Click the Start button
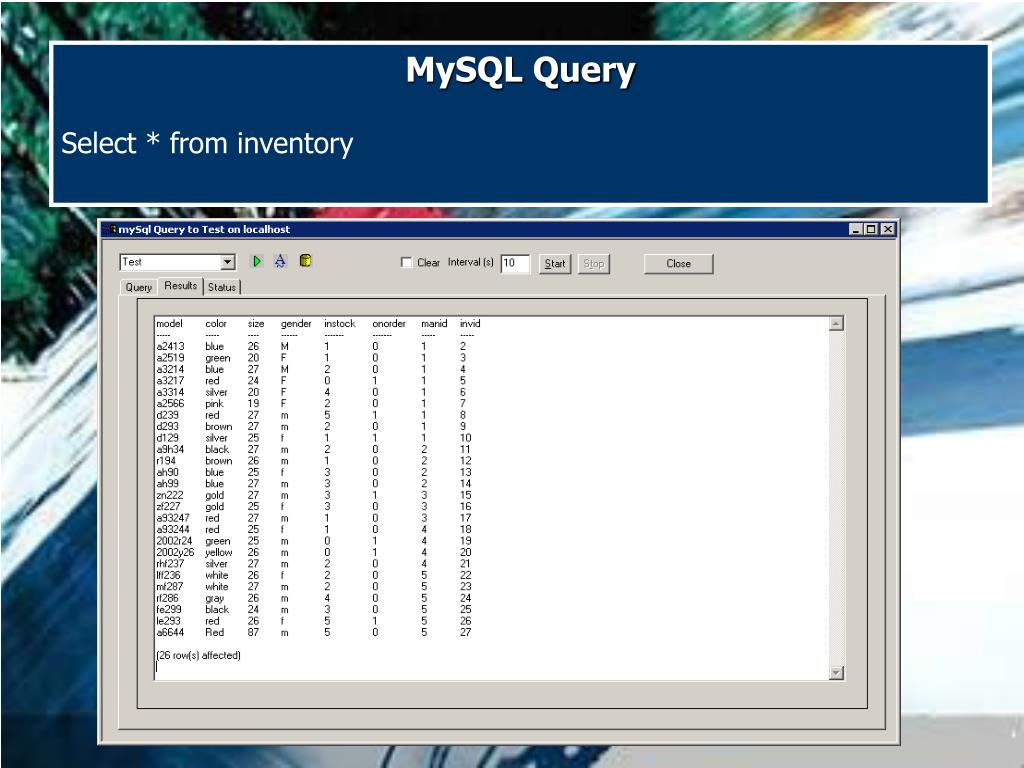This screenshot has width=1024, height=768. click(555, 264)
